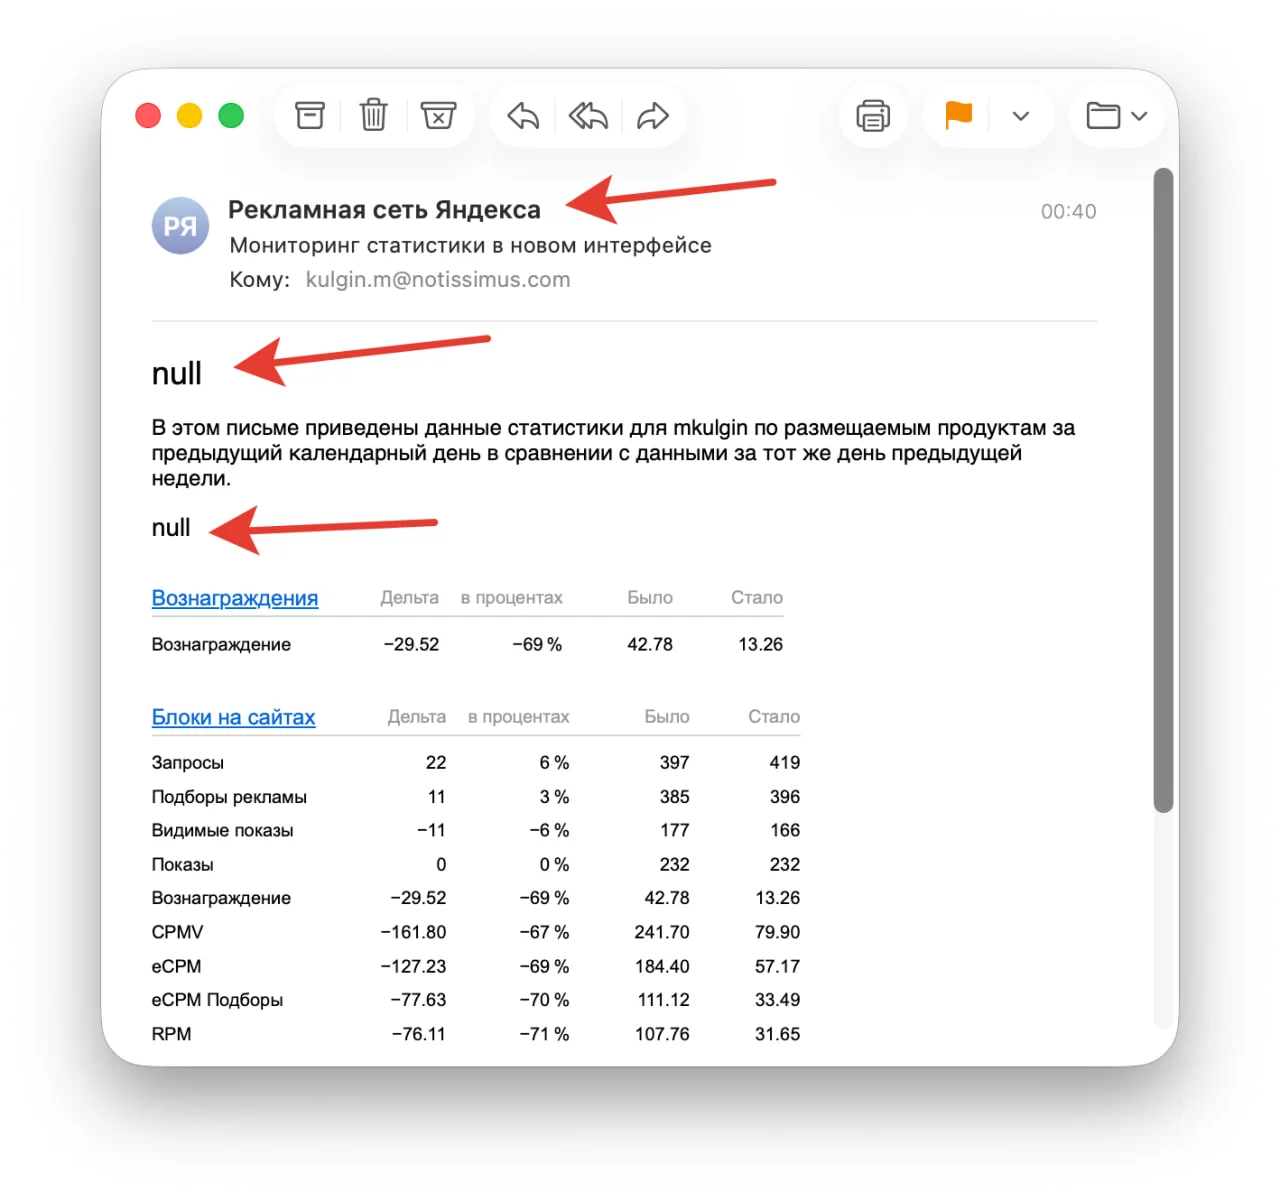Open the Move to folder dropdown
The image size is (1280, 1200).
pyautogui.click(x=1116, y=116)
